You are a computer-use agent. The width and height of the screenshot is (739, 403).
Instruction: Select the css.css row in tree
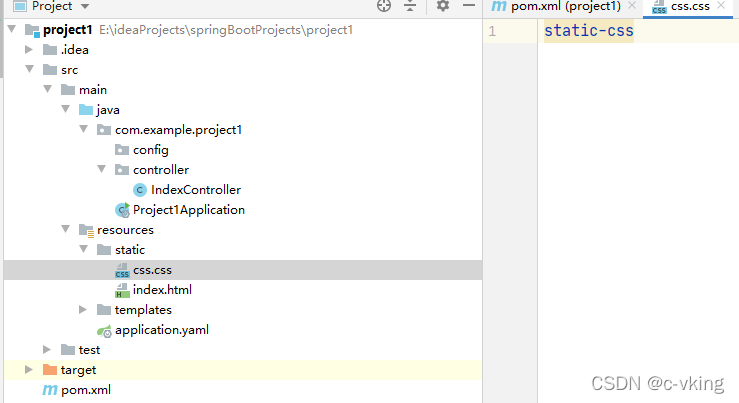pyautogui.click(x=243, y=270)
